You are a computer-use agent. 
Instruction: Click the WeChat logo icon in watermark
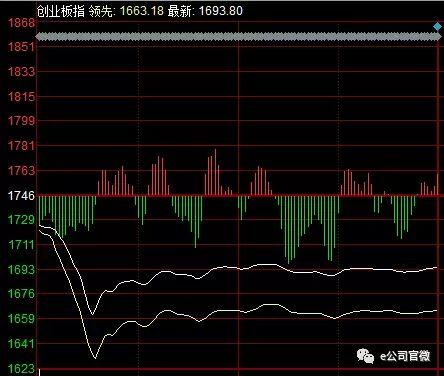tap(366, 356)
